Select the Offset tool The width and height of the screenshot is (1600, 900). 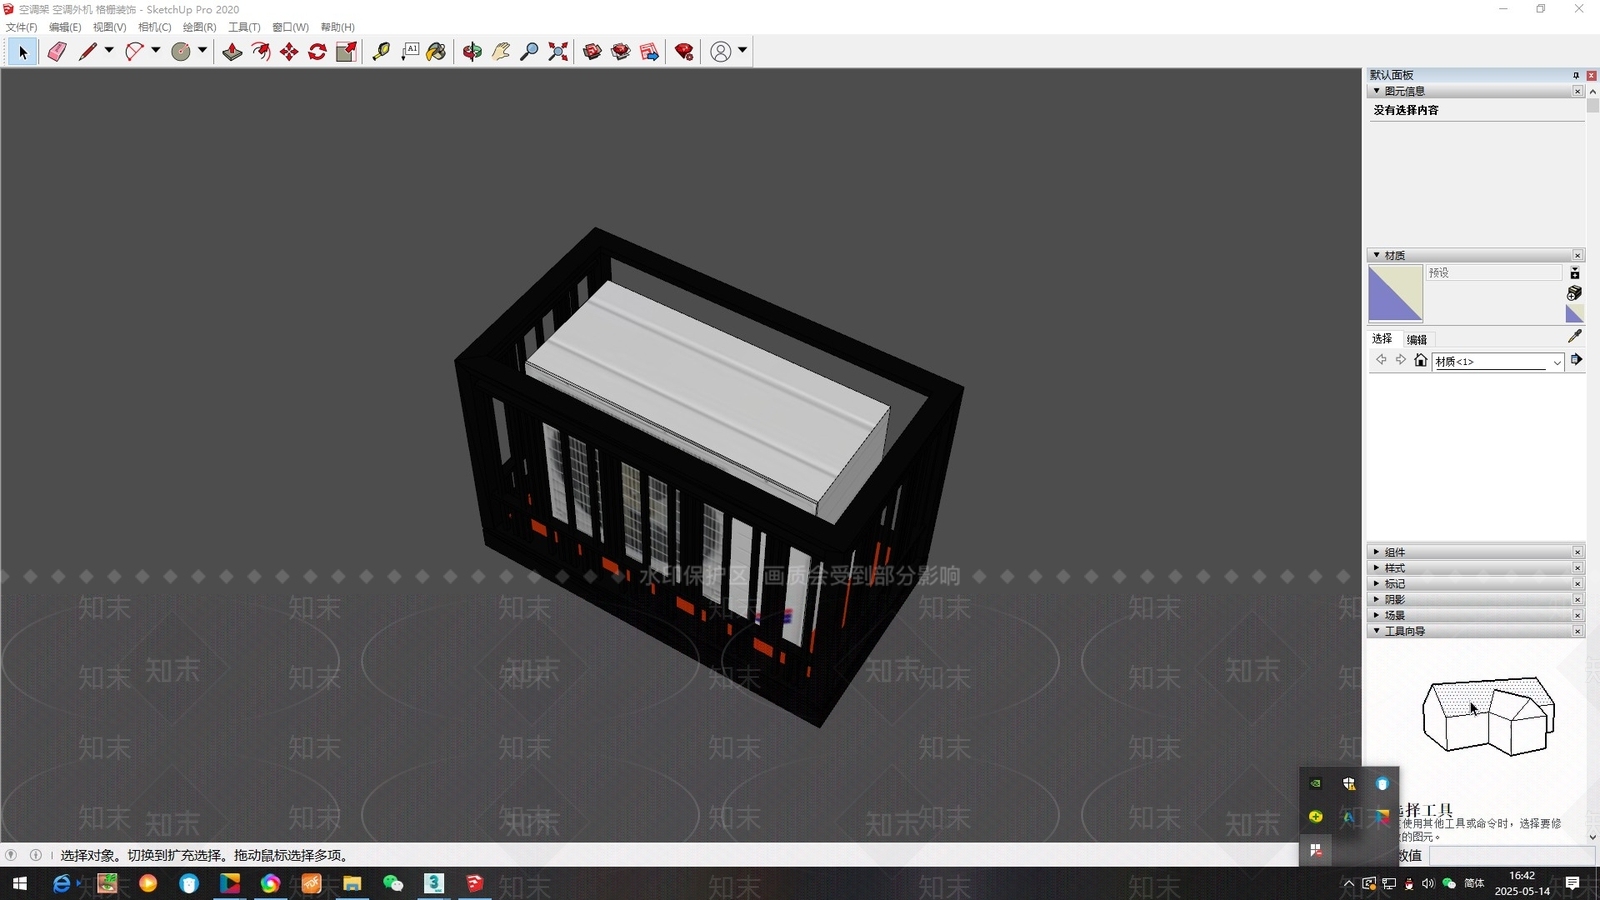(261, 52)
